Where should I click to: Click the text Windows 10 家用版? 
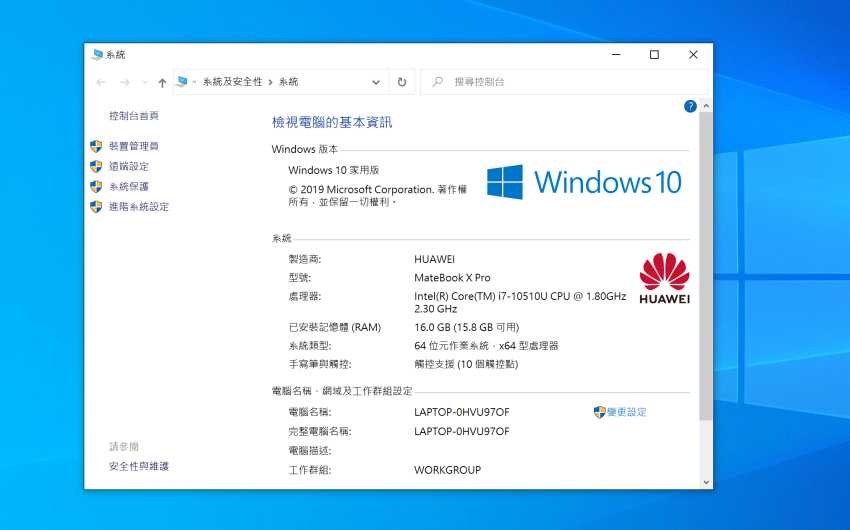pyautogui.click(x=334, y=170)
